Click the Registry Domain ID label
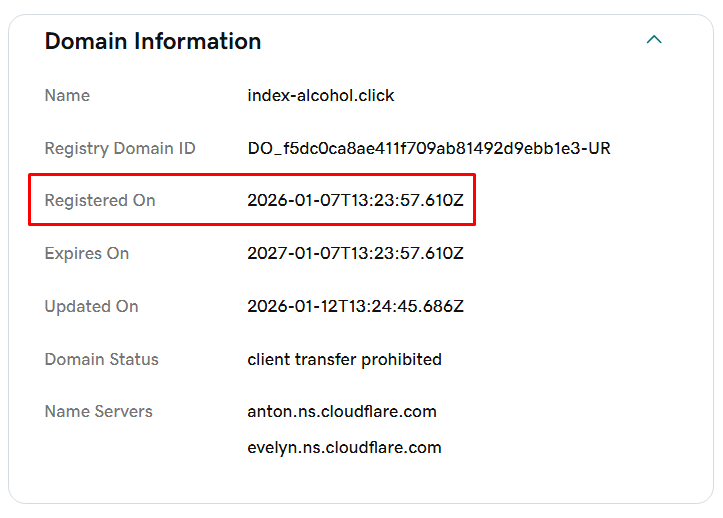Screen dimensions: 723x518 (x=120, y=149)
